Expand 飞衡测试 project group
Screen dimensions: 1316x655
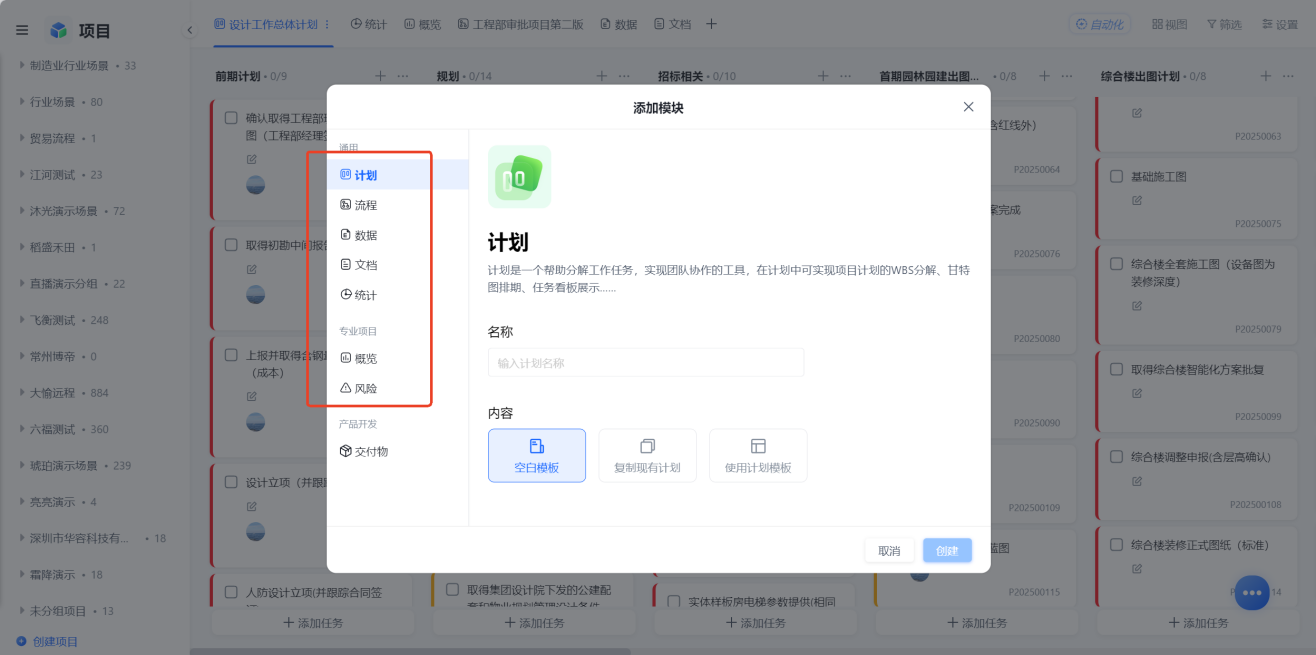click(21, 320)
